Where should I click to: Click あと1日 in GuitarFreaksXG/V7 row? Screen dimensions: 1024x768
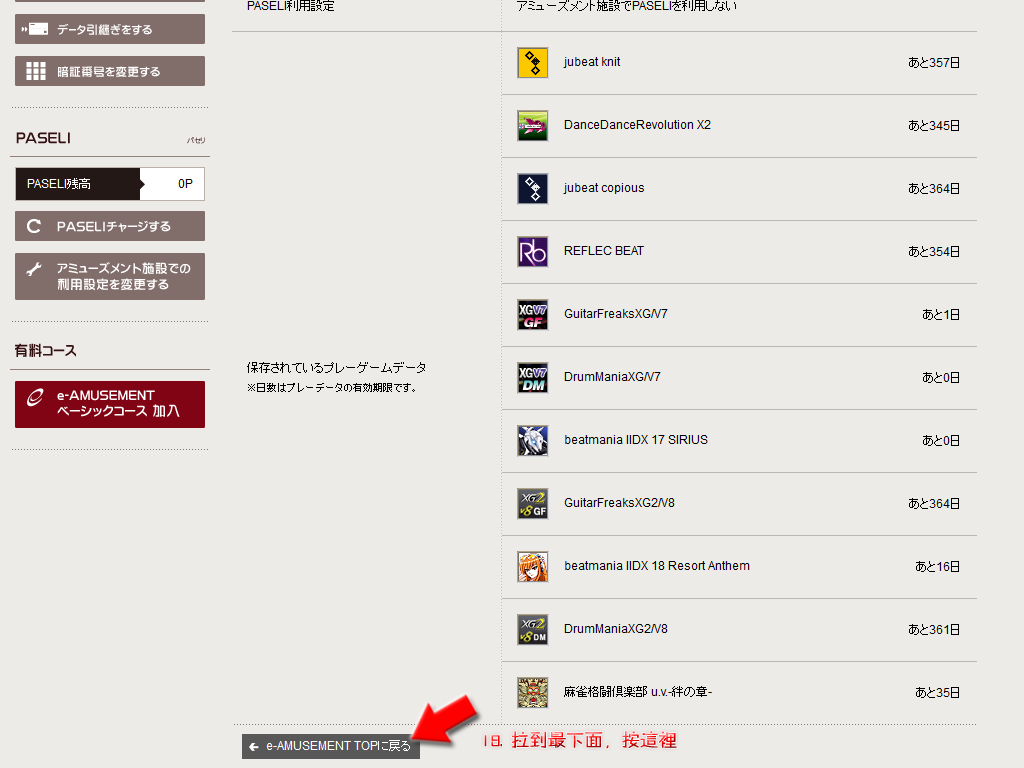pos(941,315)
